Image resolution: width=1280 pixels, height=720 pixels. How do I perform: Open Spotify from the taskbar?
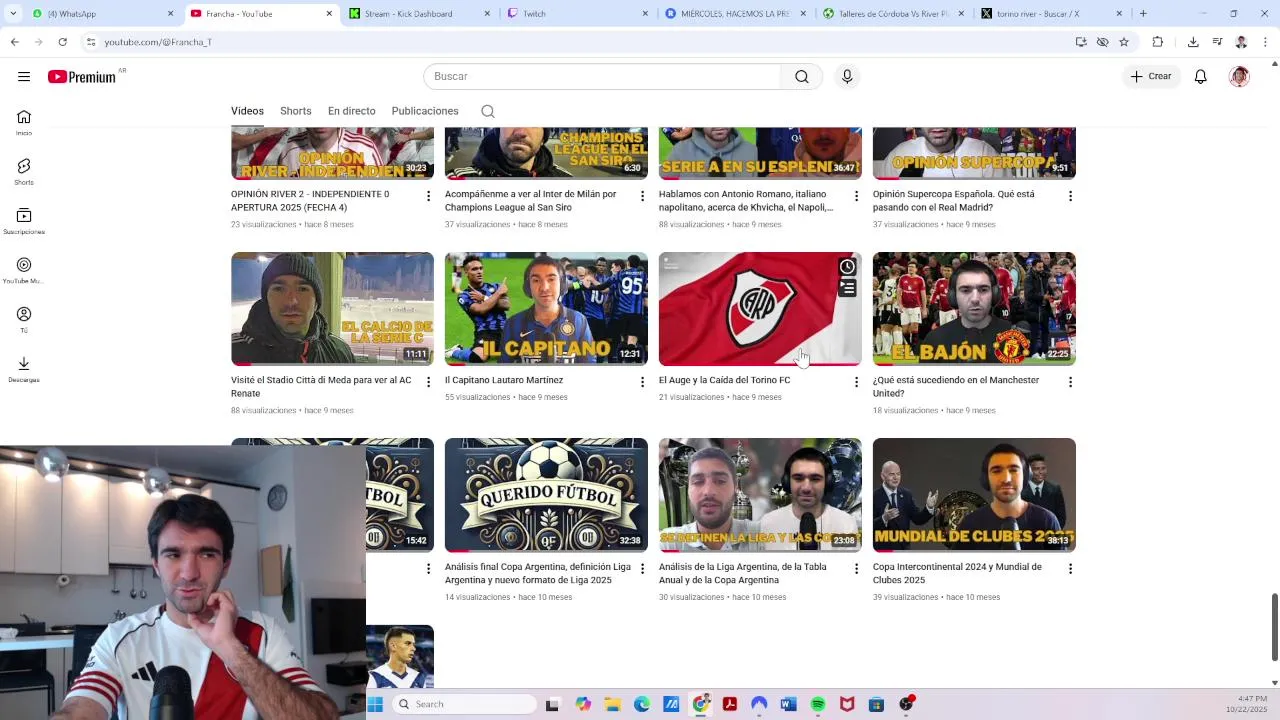pos(818,704)
